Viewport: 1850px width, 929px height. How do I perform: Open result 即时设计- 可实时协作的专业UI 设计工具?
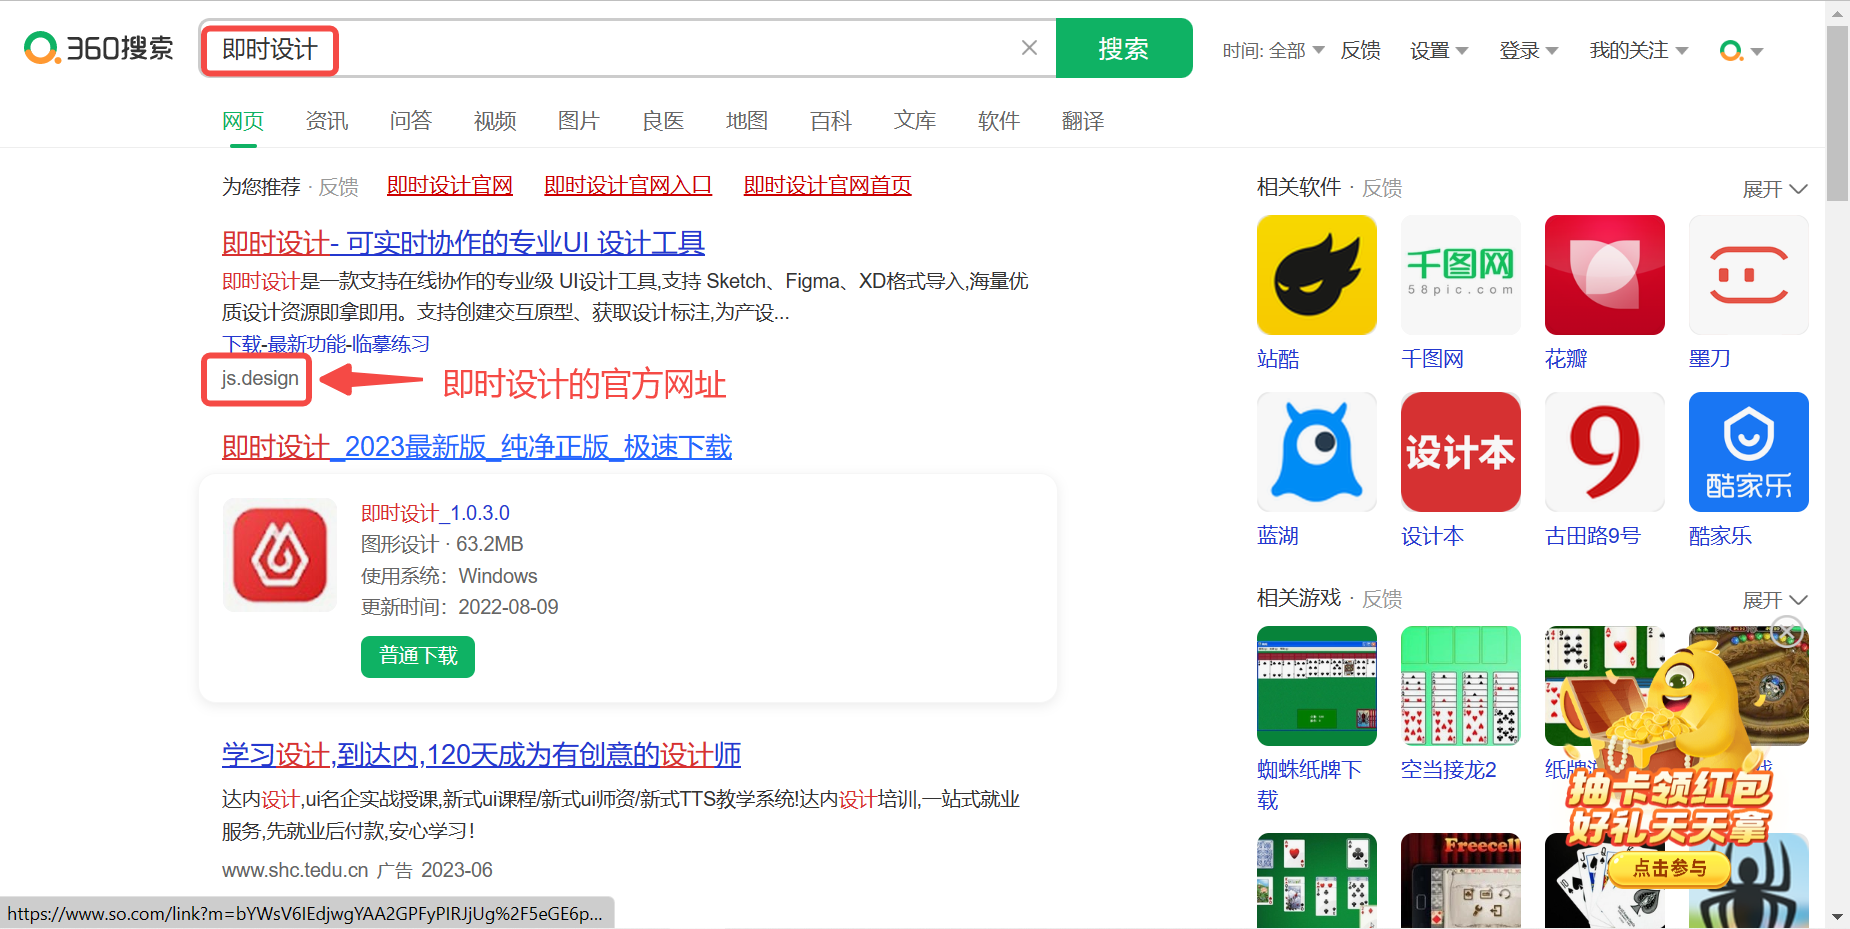coord(464,243)
